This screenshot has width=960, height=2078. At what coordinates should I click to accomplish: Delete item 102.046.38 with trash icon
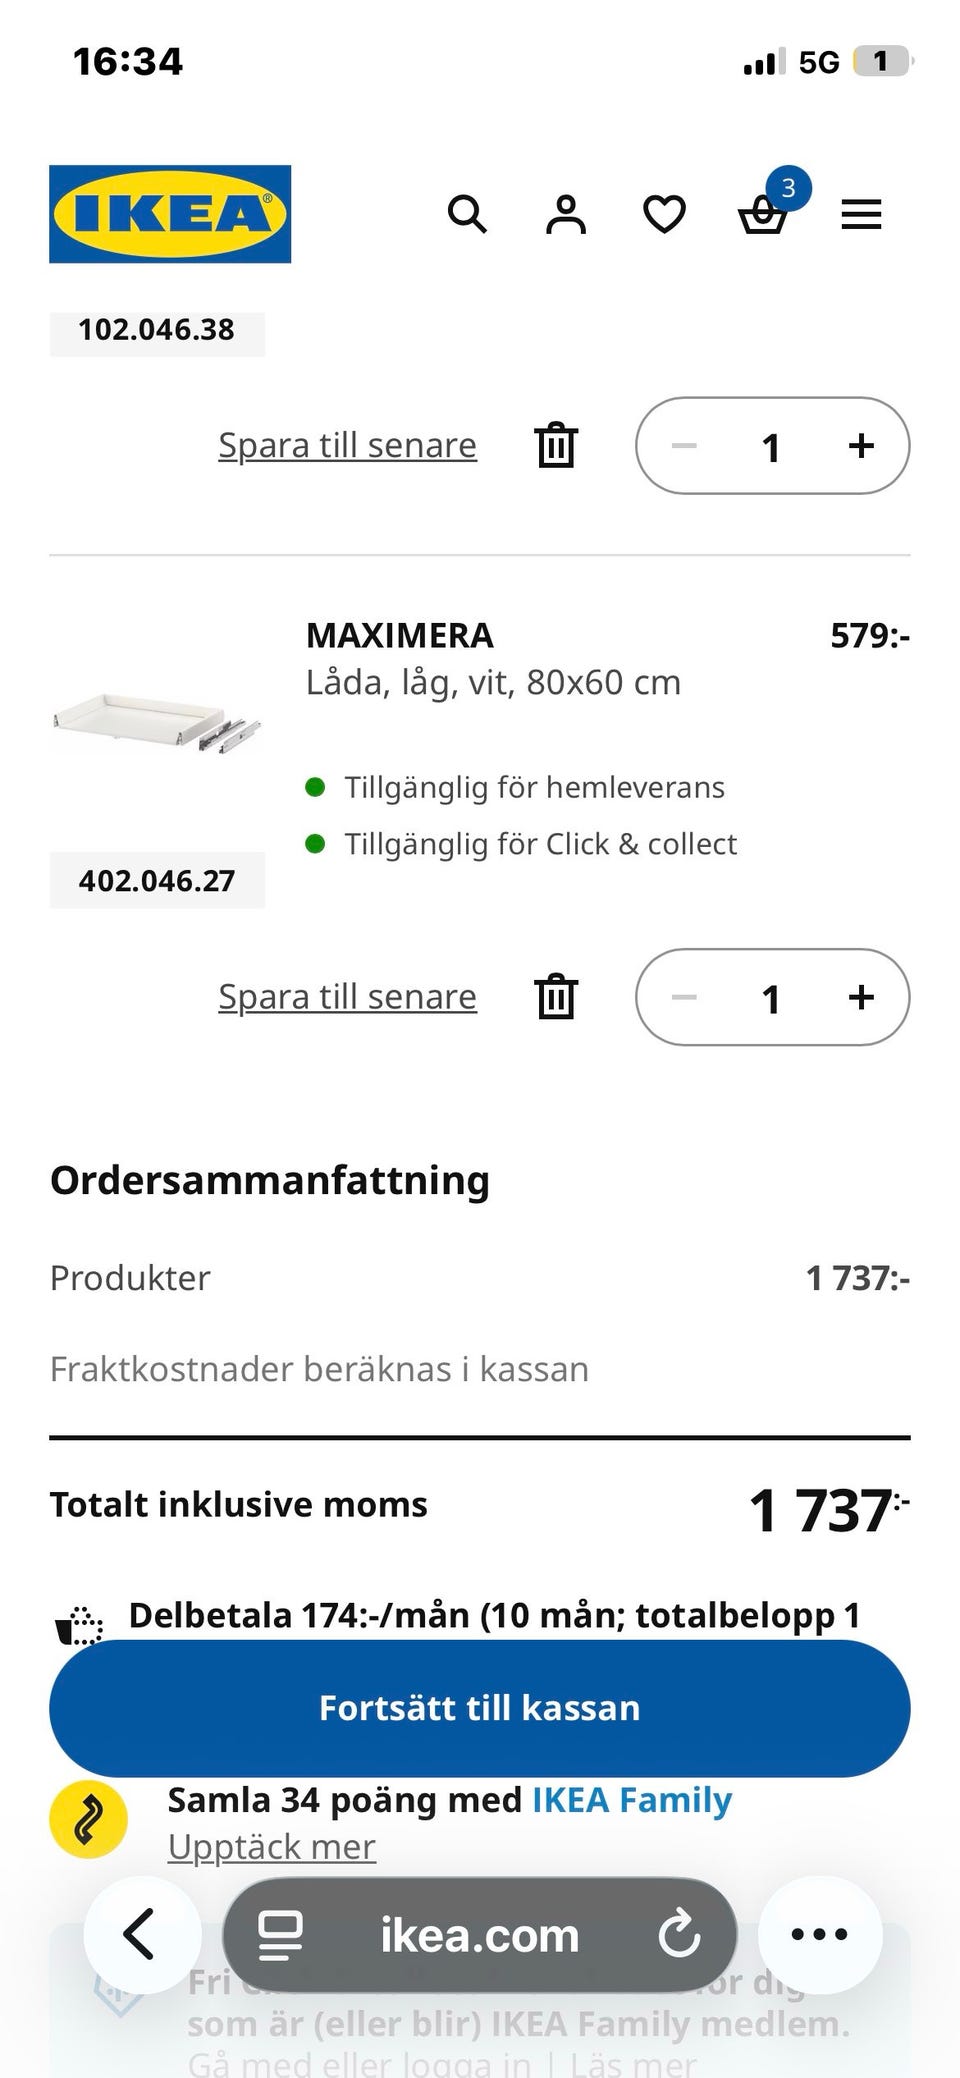(556, 445)
